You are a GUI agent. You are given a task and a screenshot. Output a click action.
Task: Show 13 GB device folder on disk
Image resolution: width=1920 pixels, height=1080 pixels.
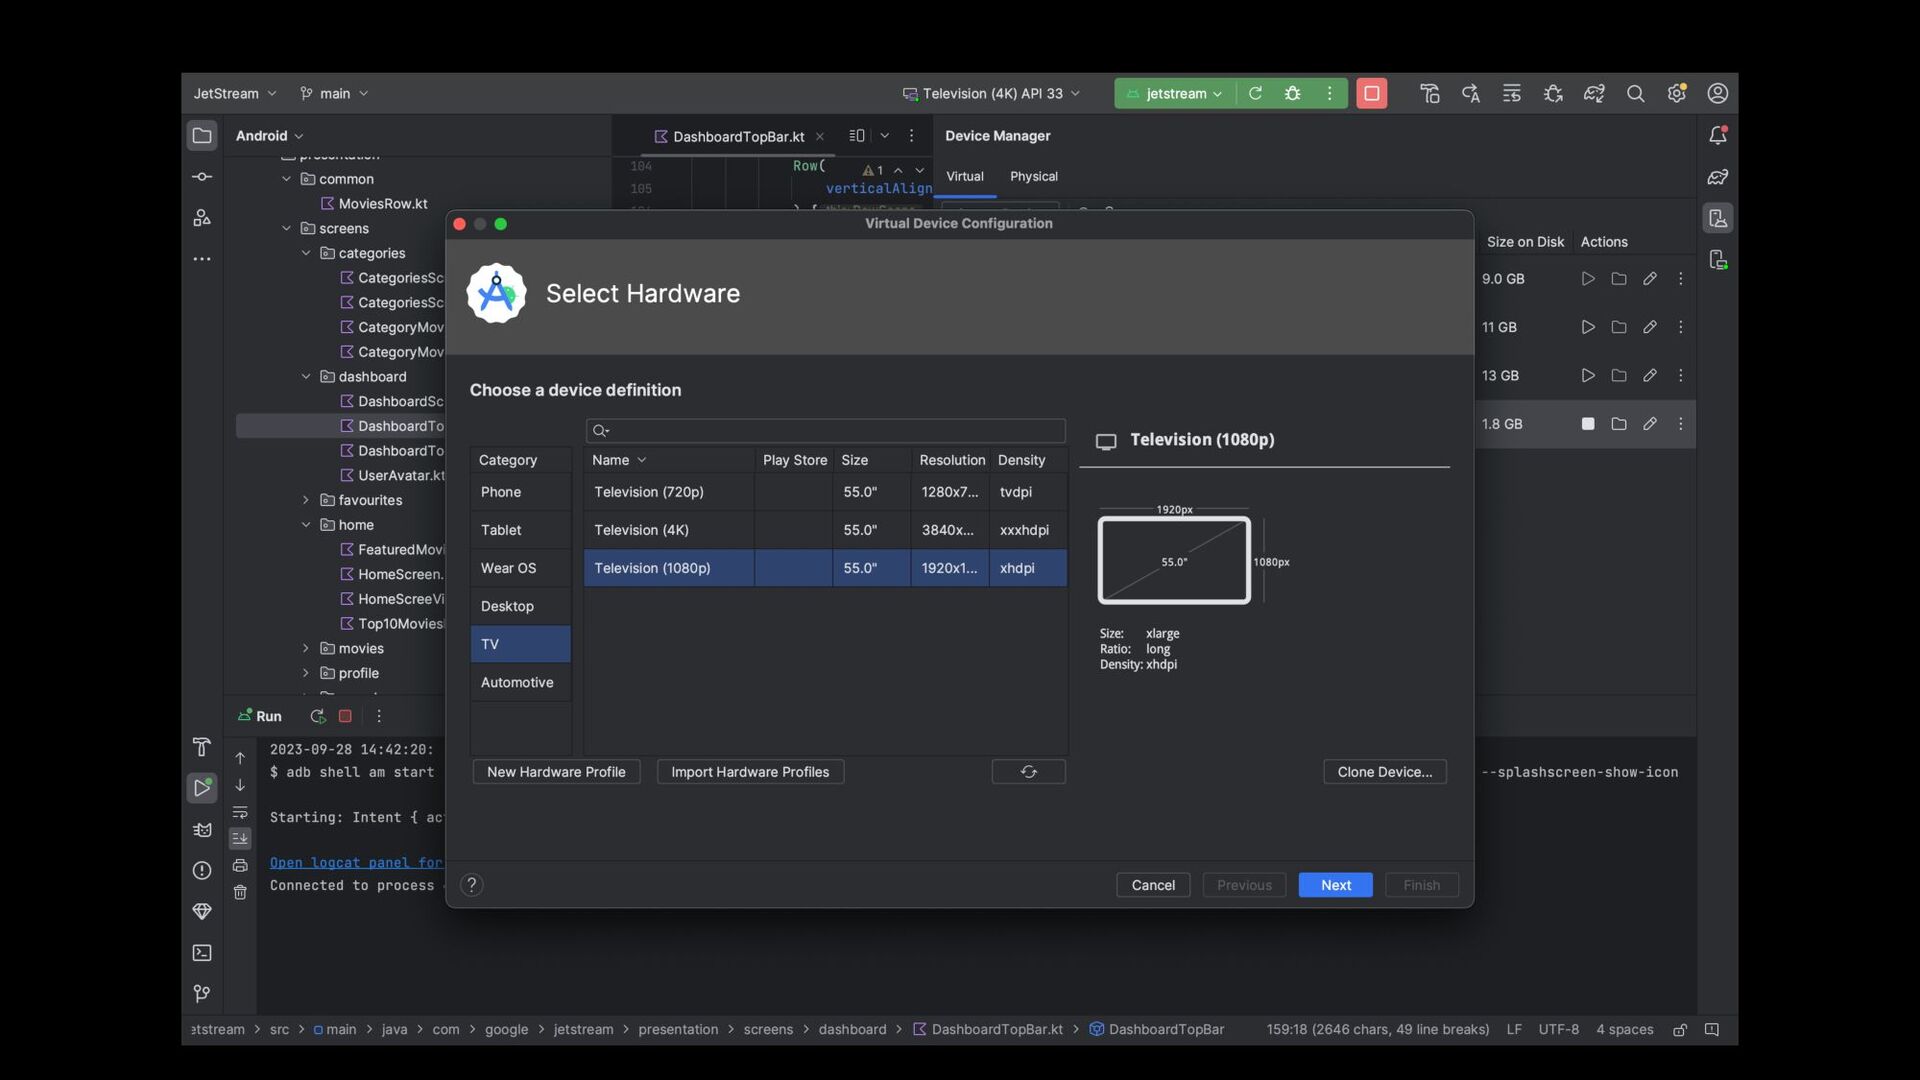(1619, 376)
